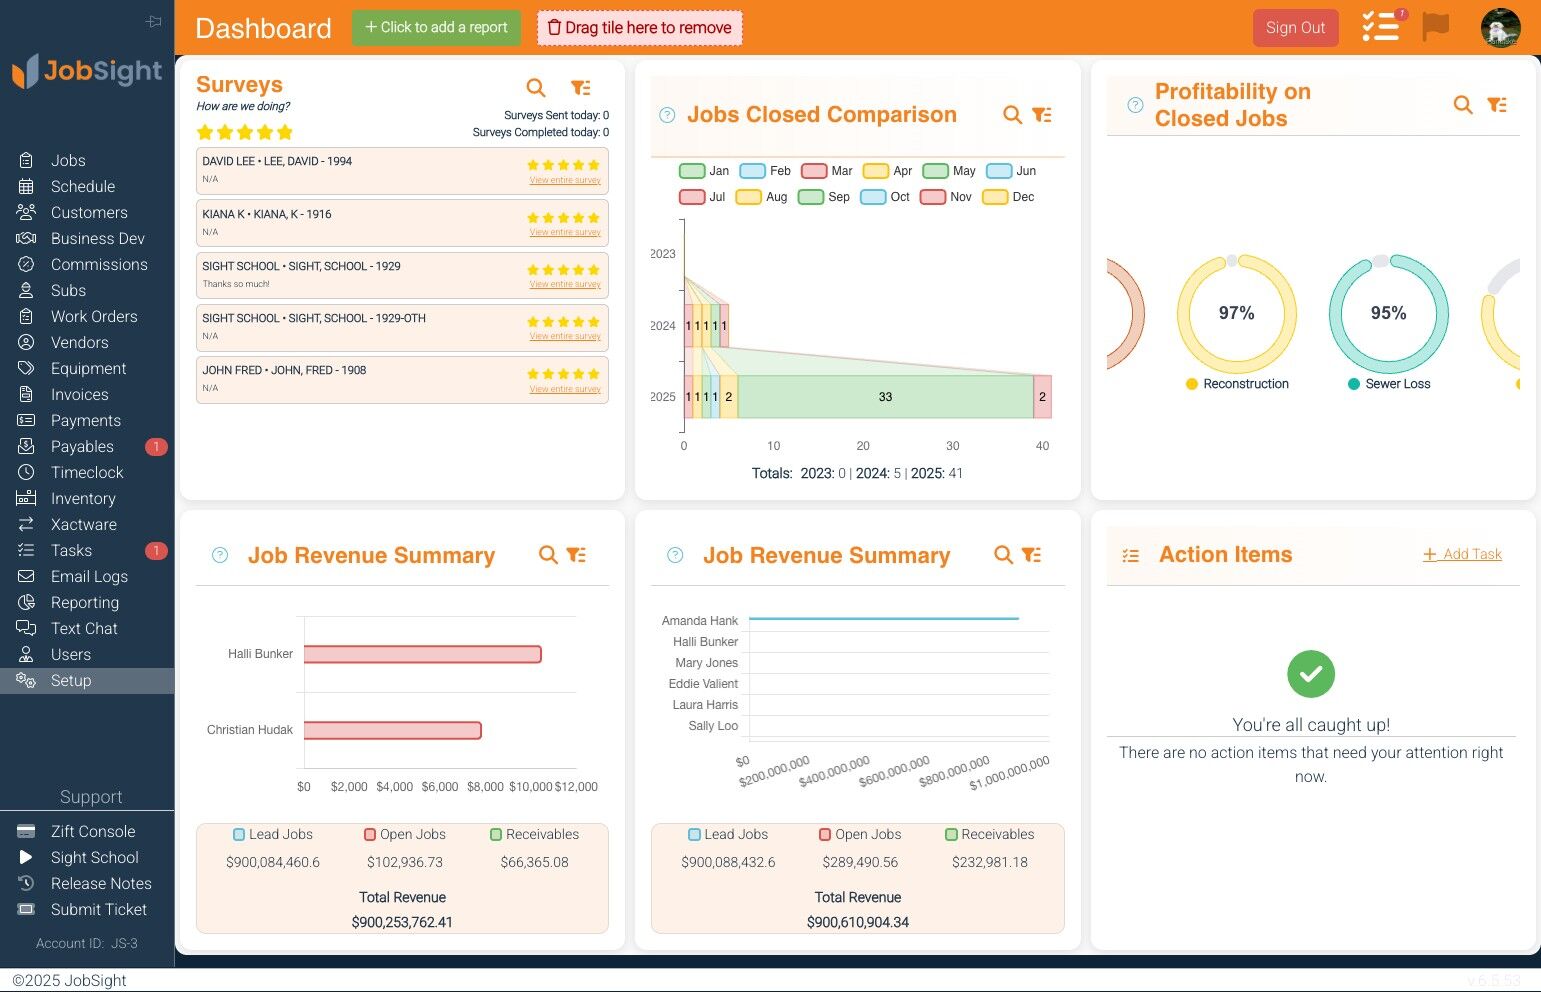Screen dimensions: 1541x992
Task: Toggle the Reconstruction legend item
Action: [1237, 384]
